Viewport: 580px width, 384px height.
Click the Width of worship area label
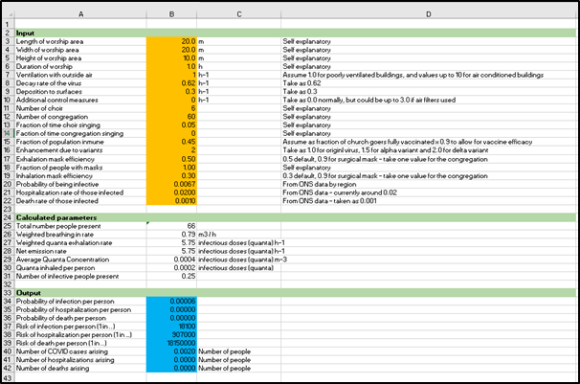point(47,50)
